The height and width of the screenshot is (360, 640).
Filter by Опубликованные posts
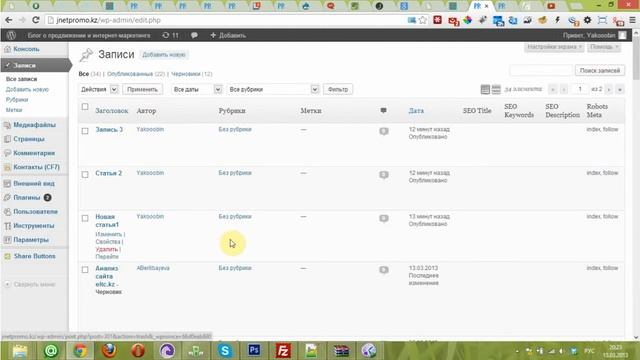130,74
